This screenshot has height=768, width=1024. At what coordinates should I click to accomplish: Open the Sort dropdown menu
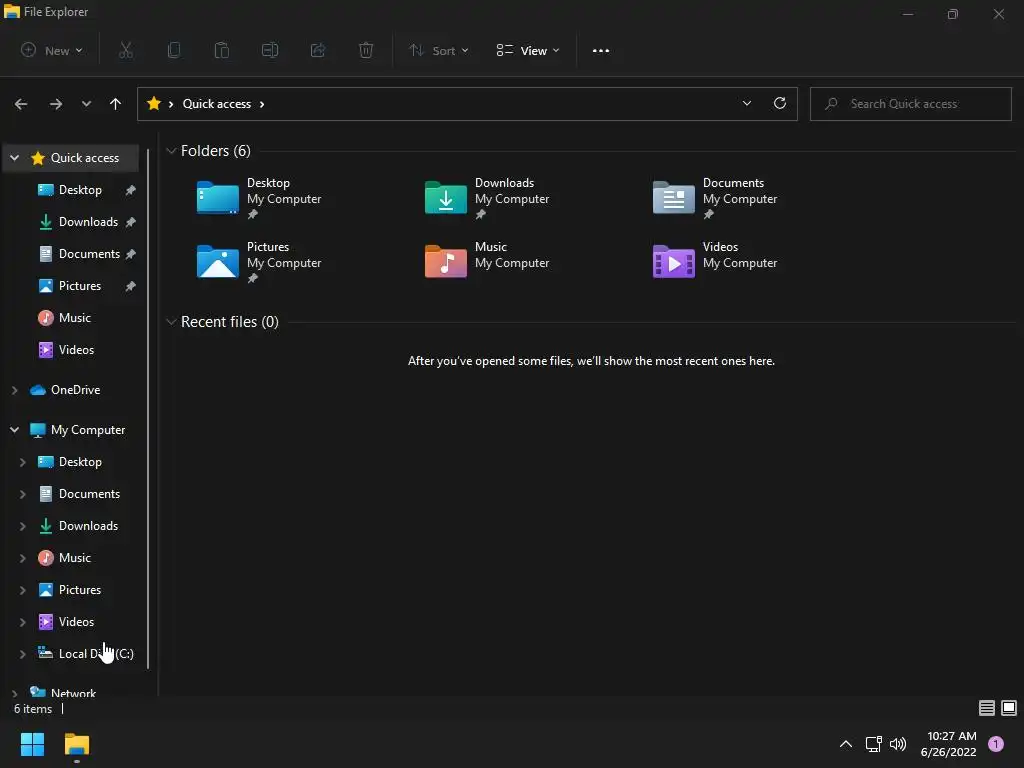(x=439, y=50)
